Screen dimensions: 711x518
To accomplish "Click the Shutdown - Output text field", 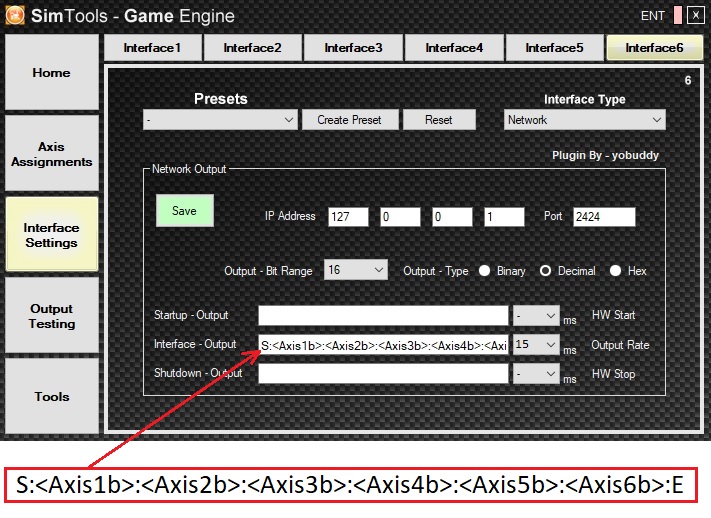I will click(x=383, y=374).
